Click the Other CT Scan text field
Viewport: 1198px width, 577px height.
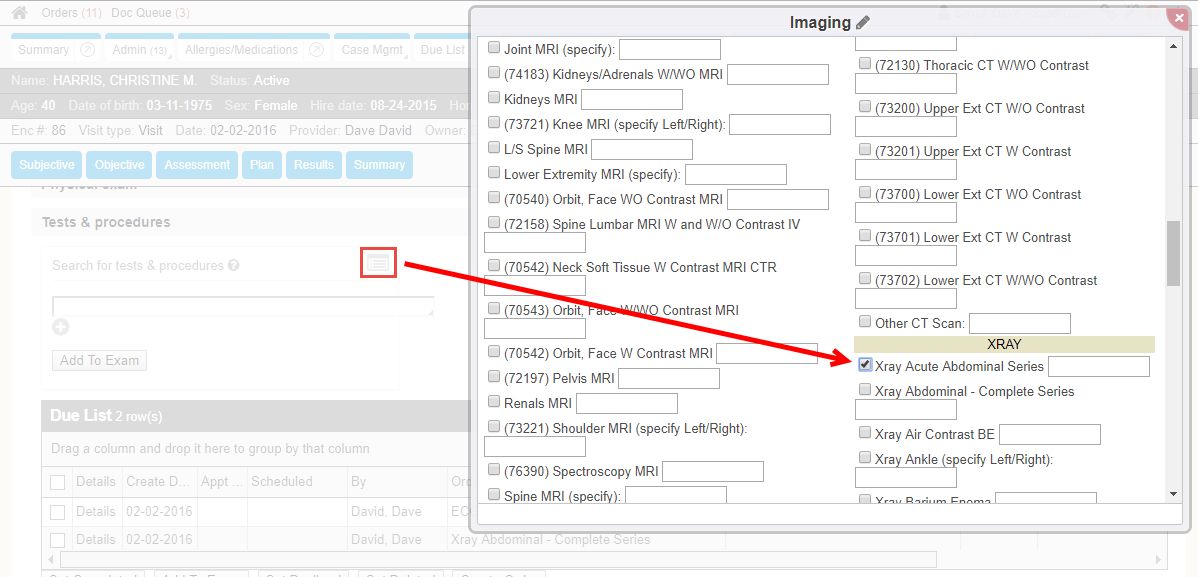[1019, 323]
